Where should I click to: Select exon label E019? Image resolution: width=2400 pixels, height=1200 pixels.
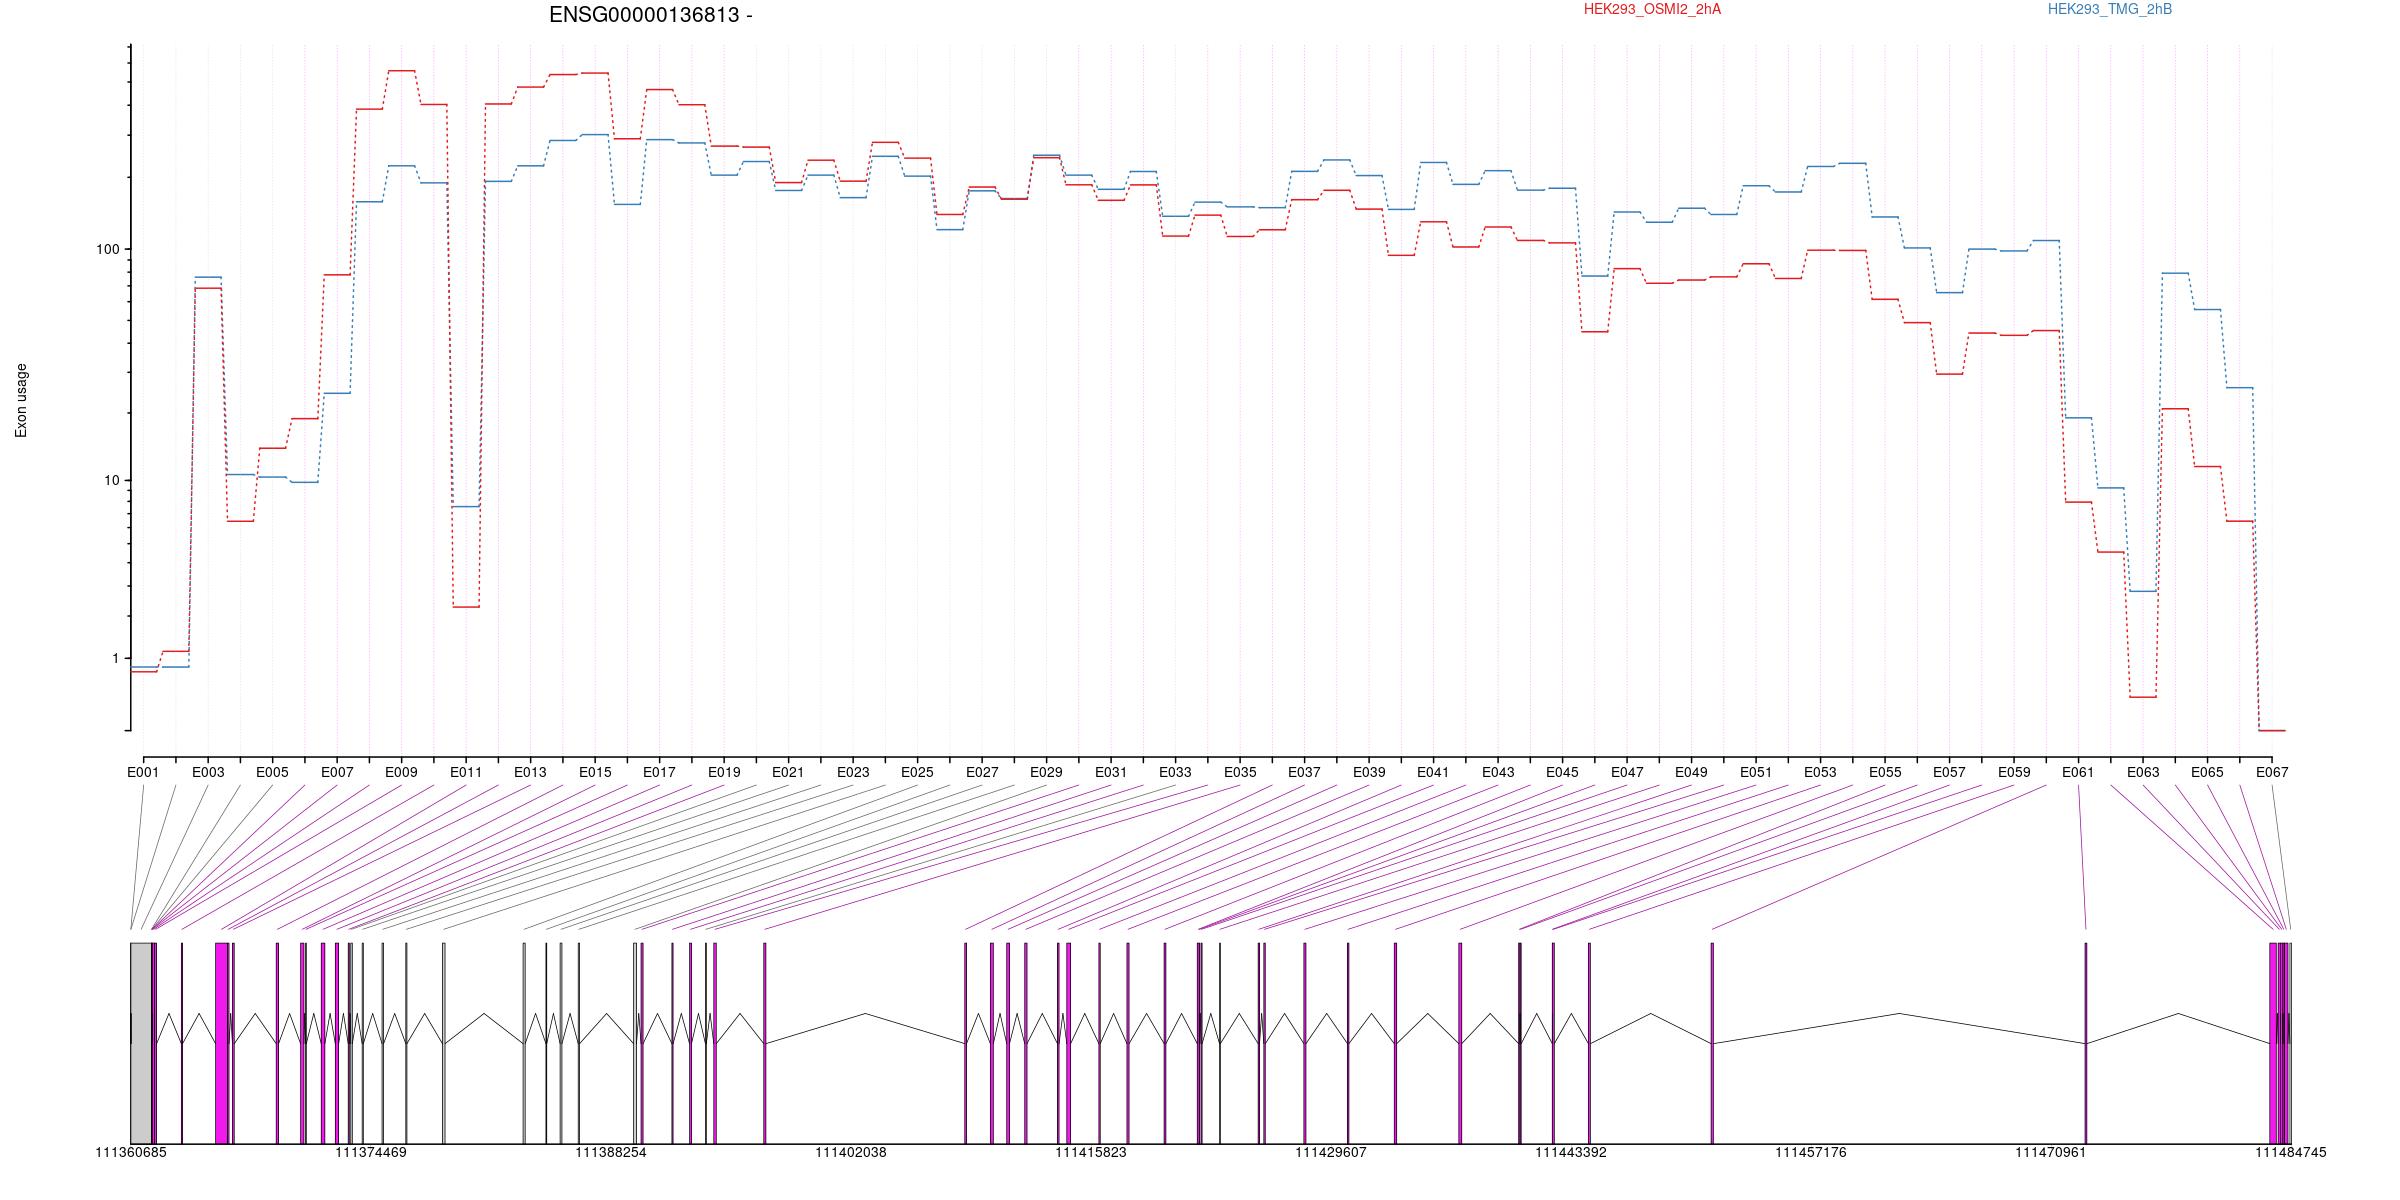coord(724,772)
